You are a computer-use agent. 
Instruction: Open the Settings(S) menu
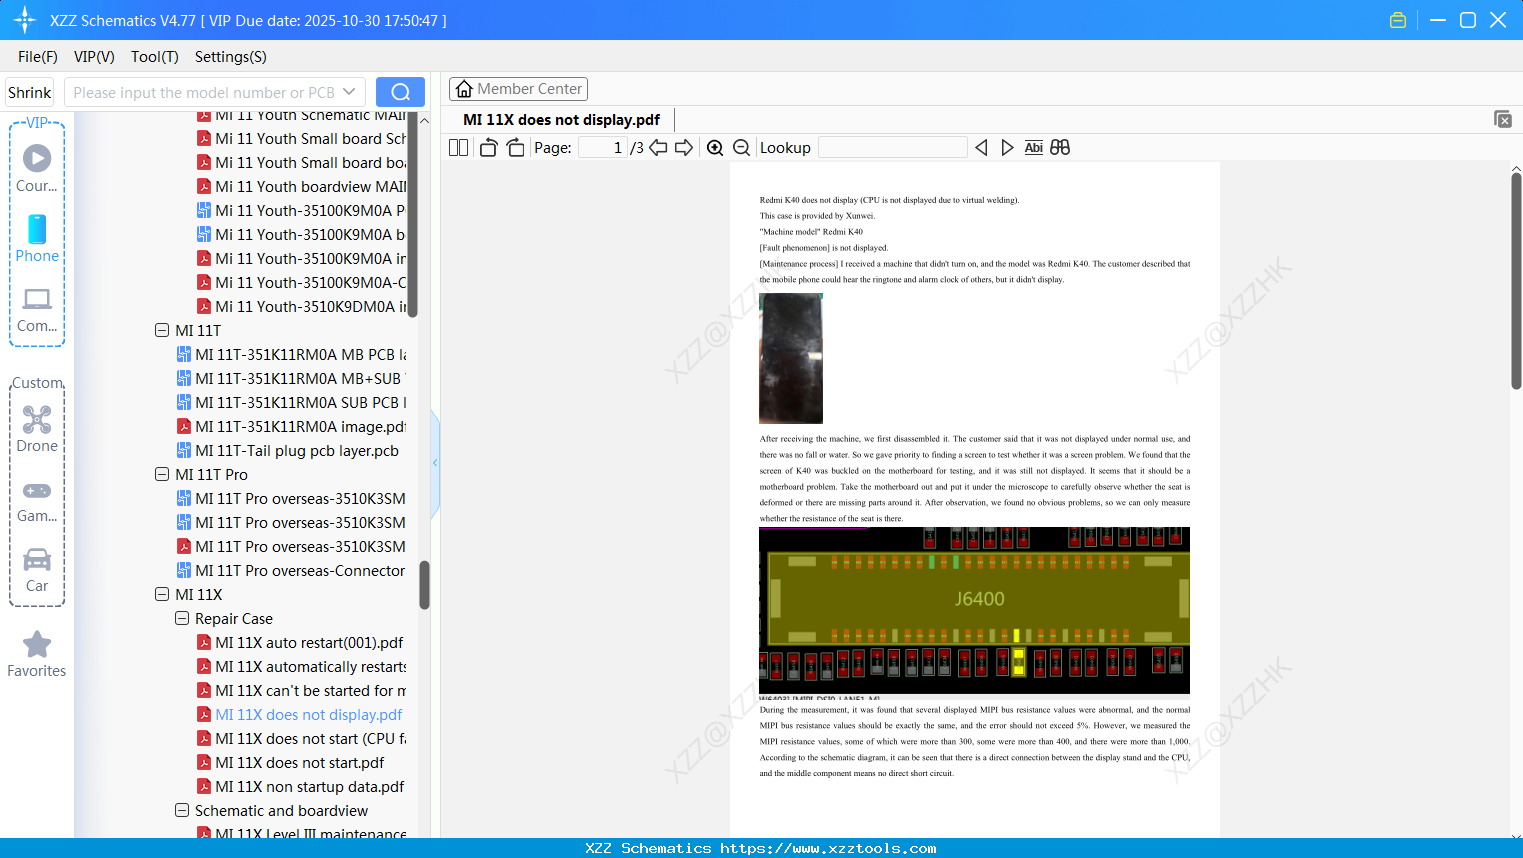231,57
